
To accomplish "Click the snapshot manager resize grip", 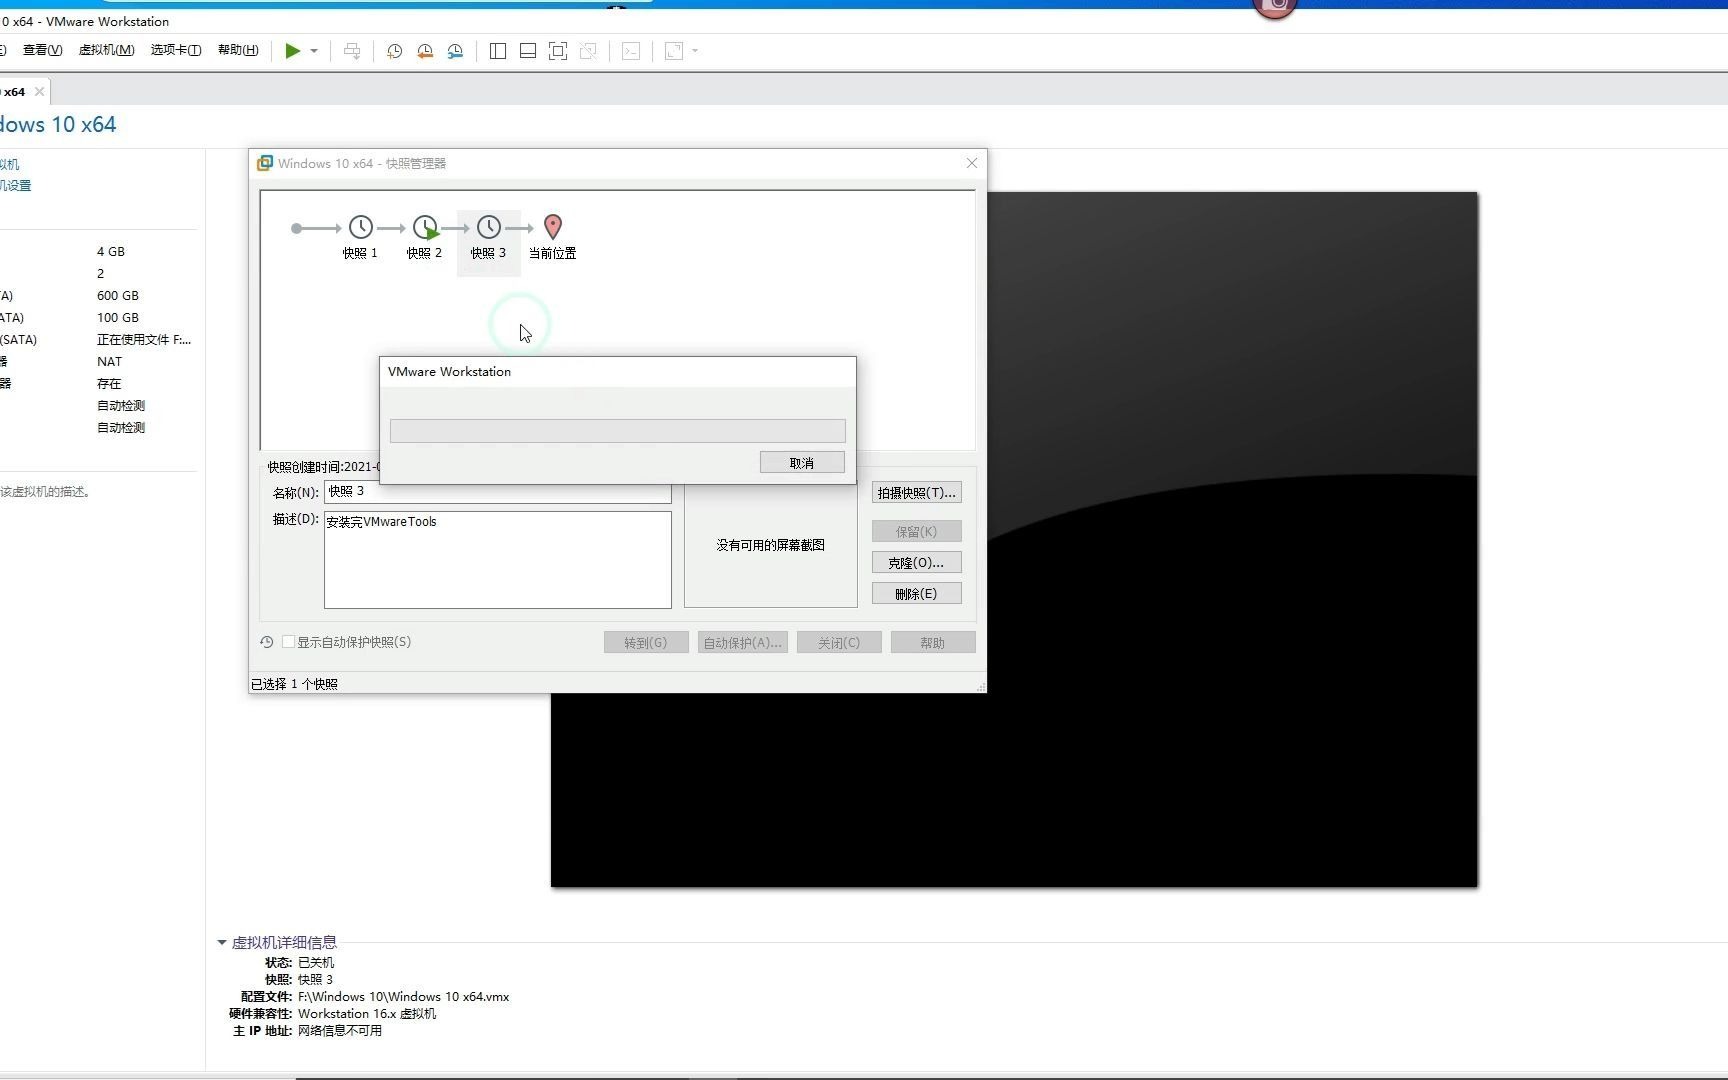I will 981,687.
